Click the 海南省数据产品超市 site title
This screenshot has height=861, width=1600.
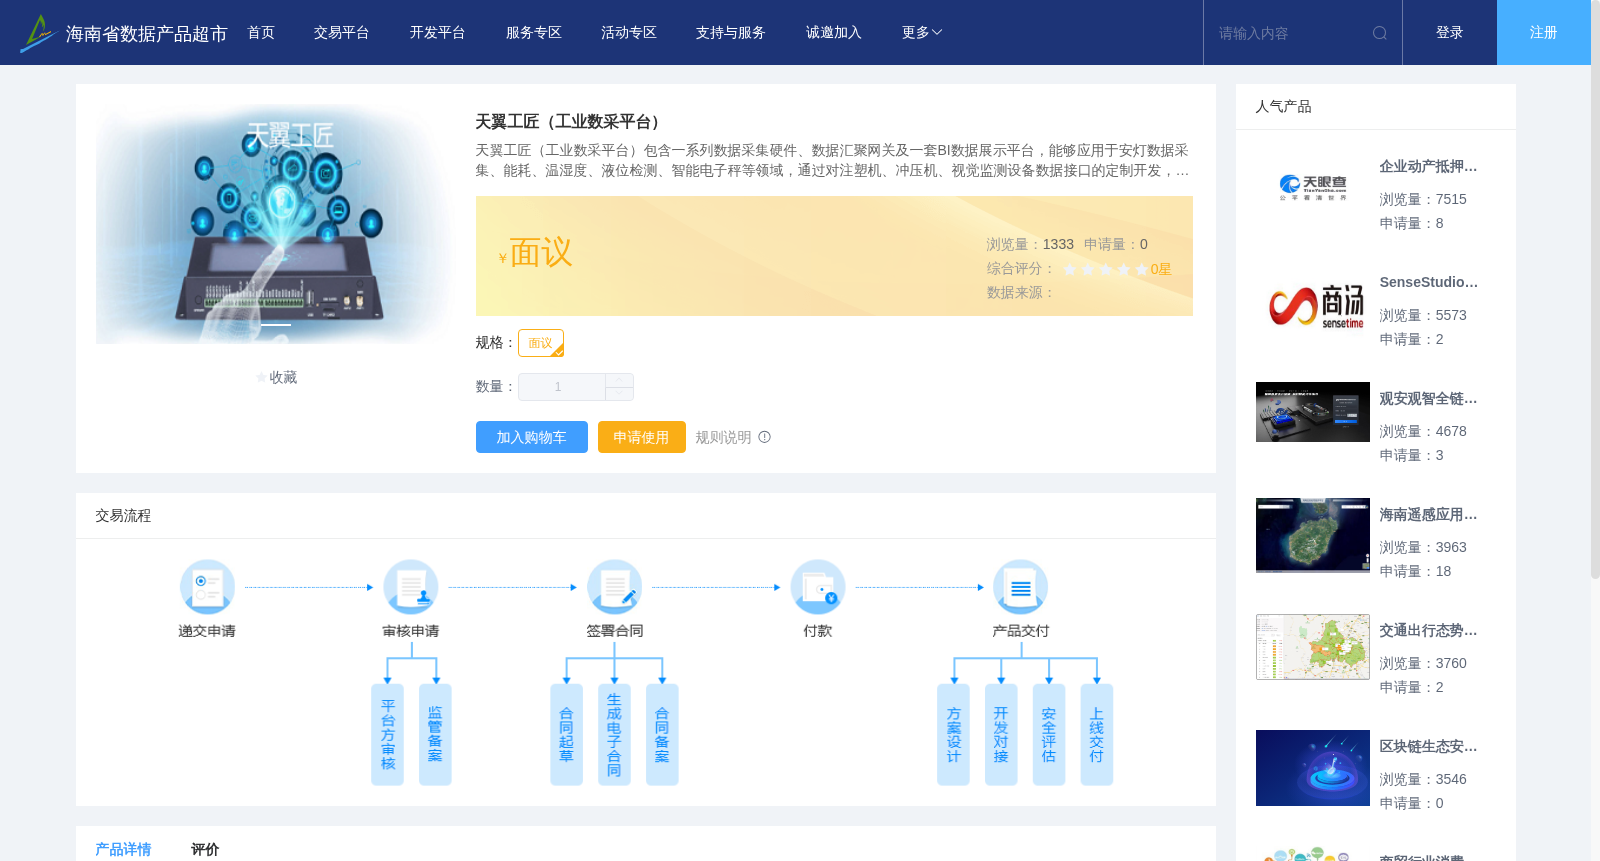(x=146, y=34)
